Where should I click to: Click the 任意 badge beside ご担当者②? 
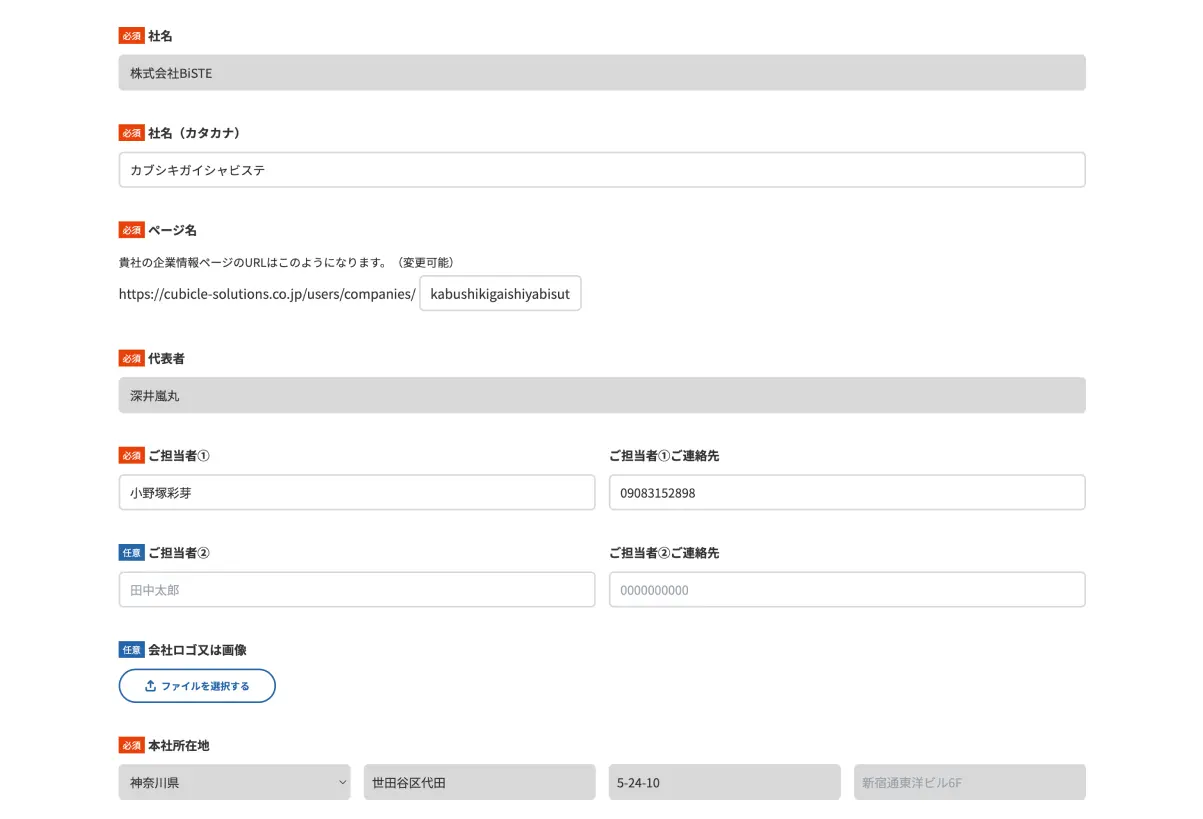pyautogui.click(x=131, y=552)
